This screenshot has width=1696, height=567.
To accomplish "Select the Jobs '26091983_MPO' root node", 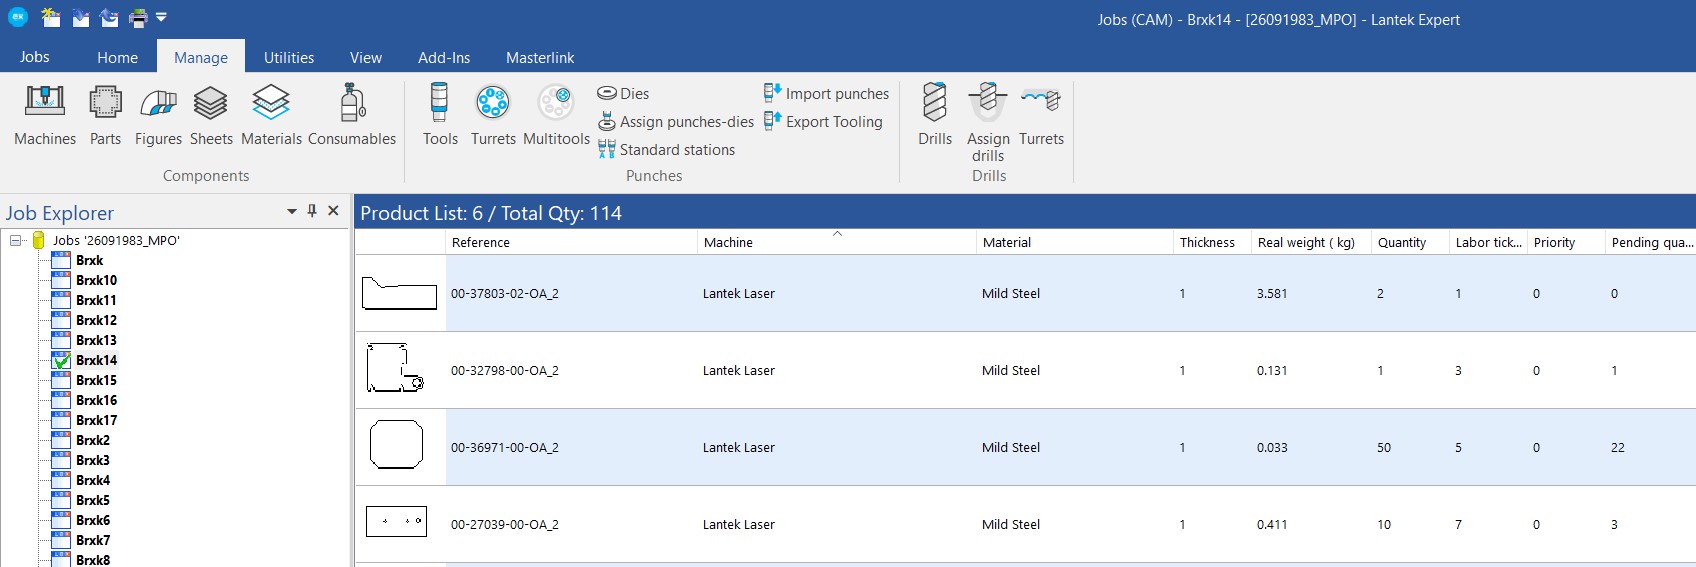I will [x=116, y=240].
